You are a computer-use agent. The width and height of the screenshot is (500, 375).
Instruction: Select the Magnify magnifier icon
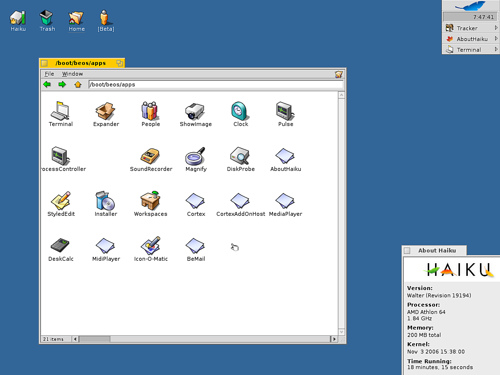click(195, 156)
